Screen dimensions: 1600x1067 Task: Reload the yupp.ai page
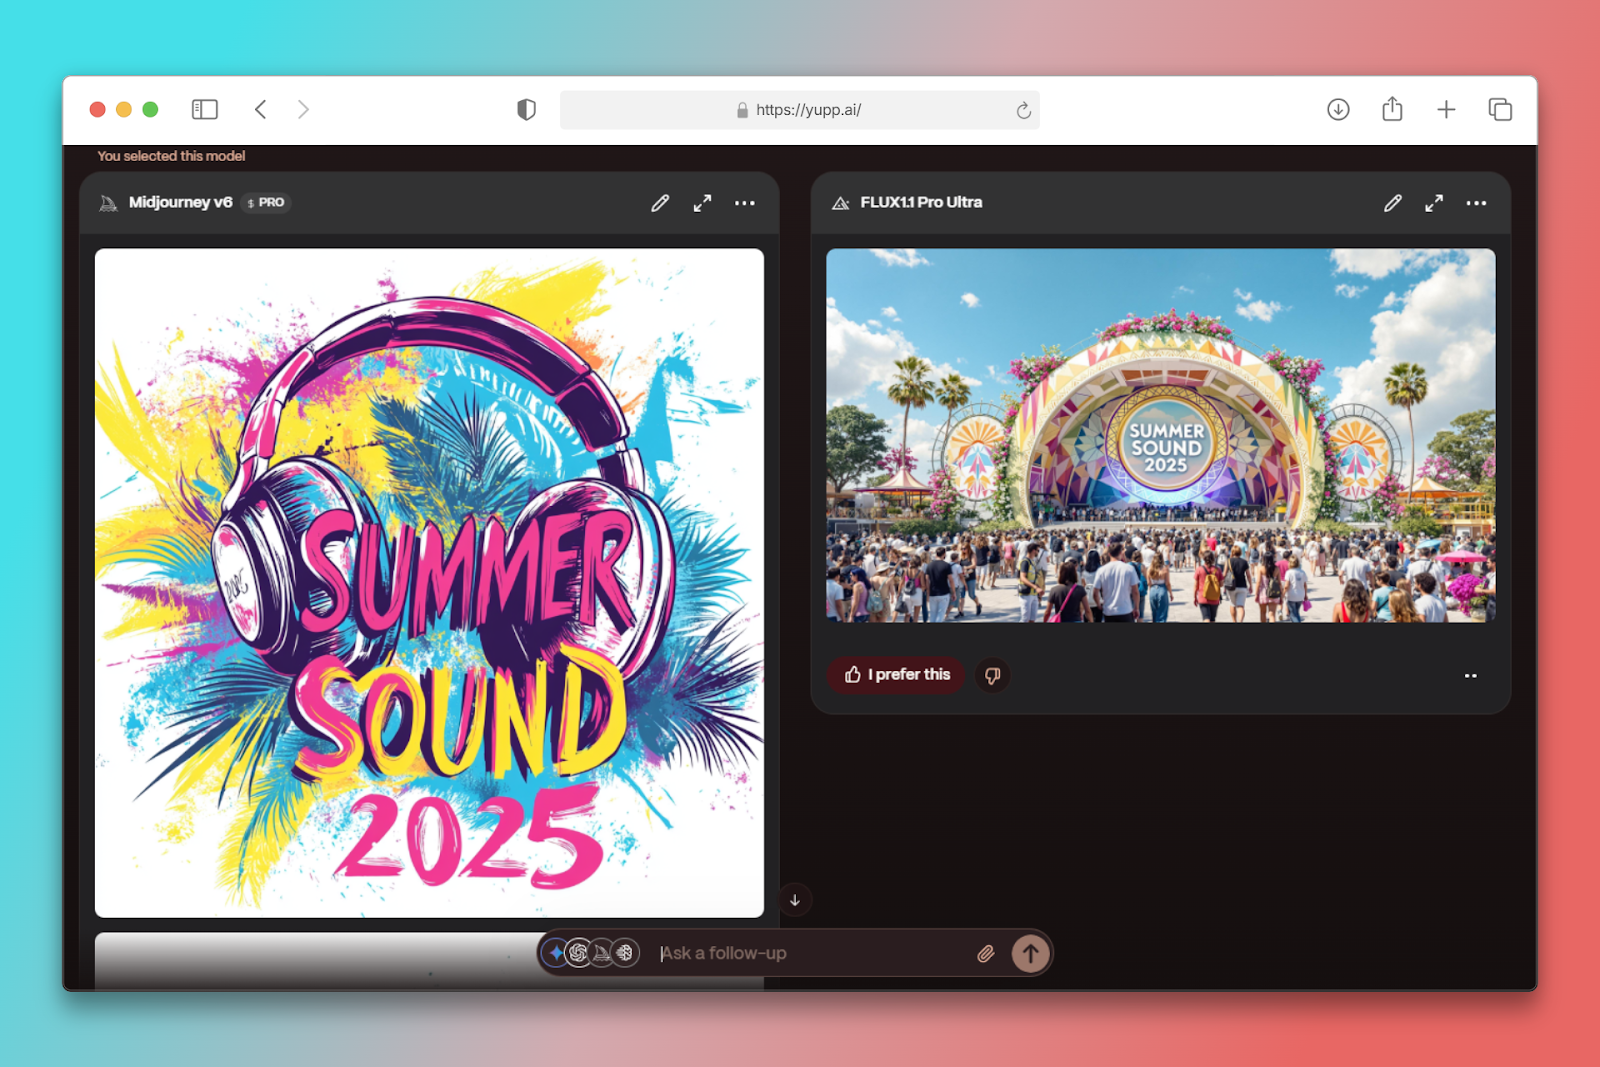point(1023,110)
